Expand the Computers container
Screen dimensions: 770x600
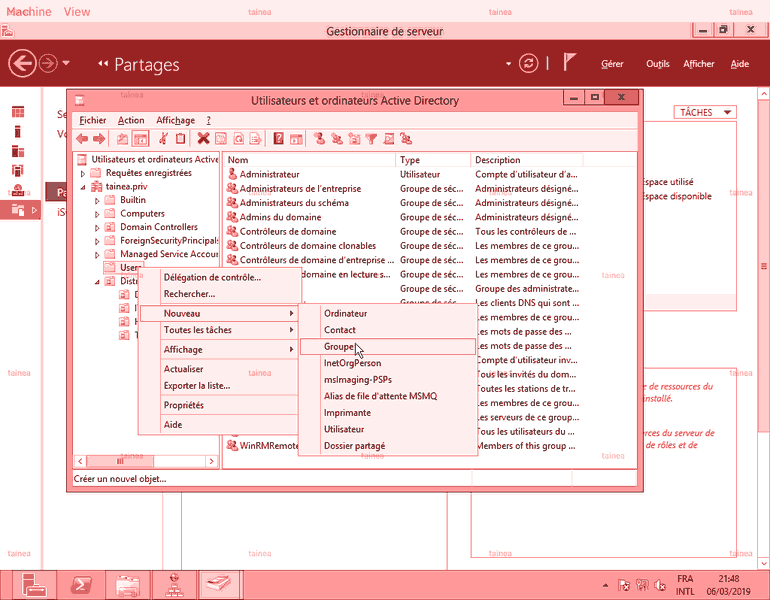[97, 214]
